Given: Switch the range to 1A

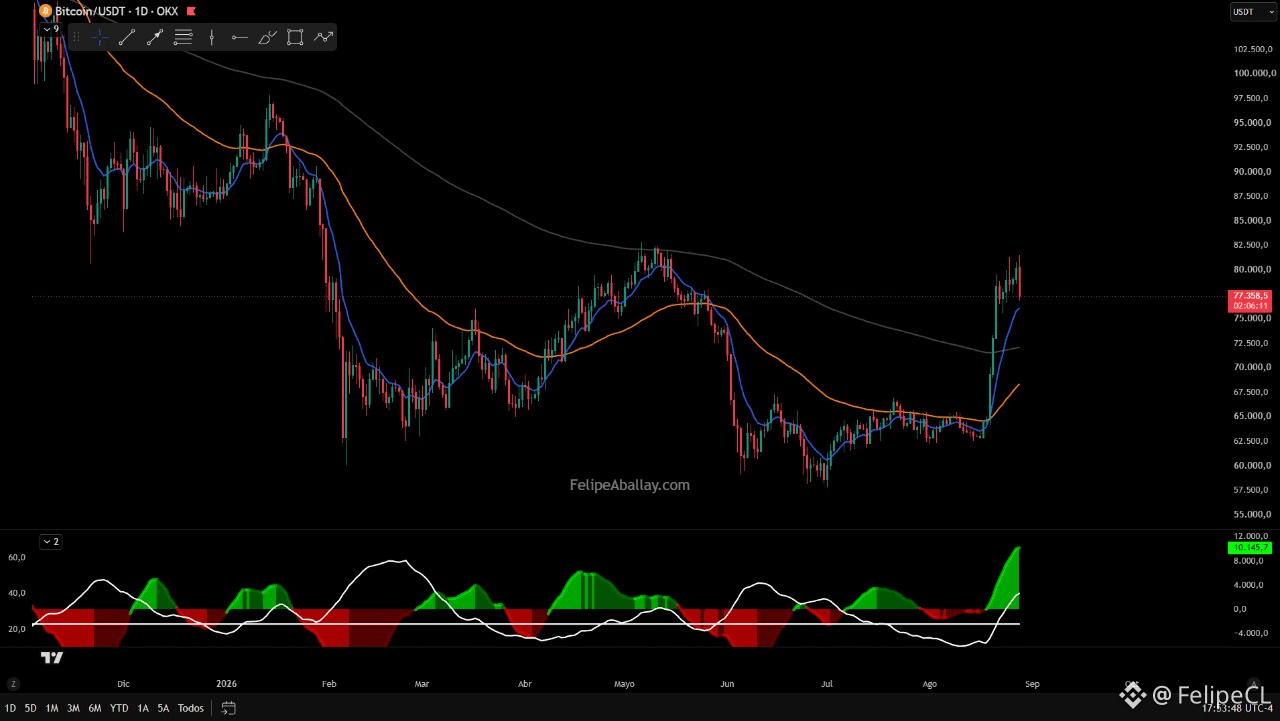Looking at the screenshot, I should tap(143, 708).
